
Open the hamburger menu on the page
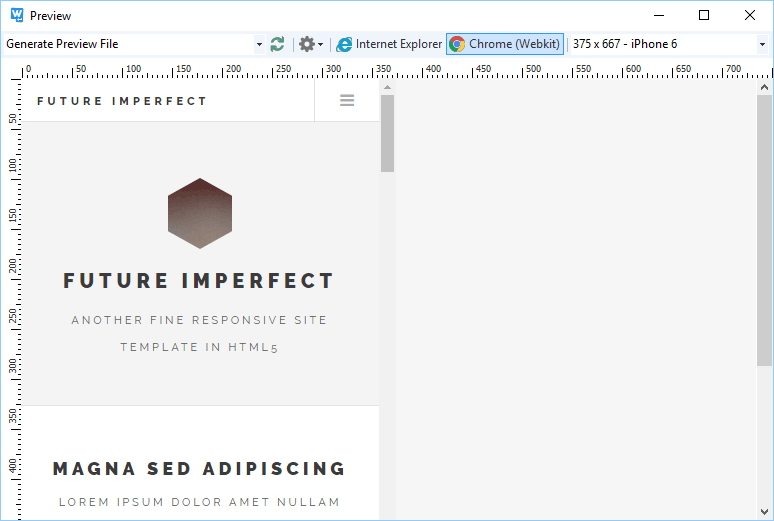click(347, 101)
